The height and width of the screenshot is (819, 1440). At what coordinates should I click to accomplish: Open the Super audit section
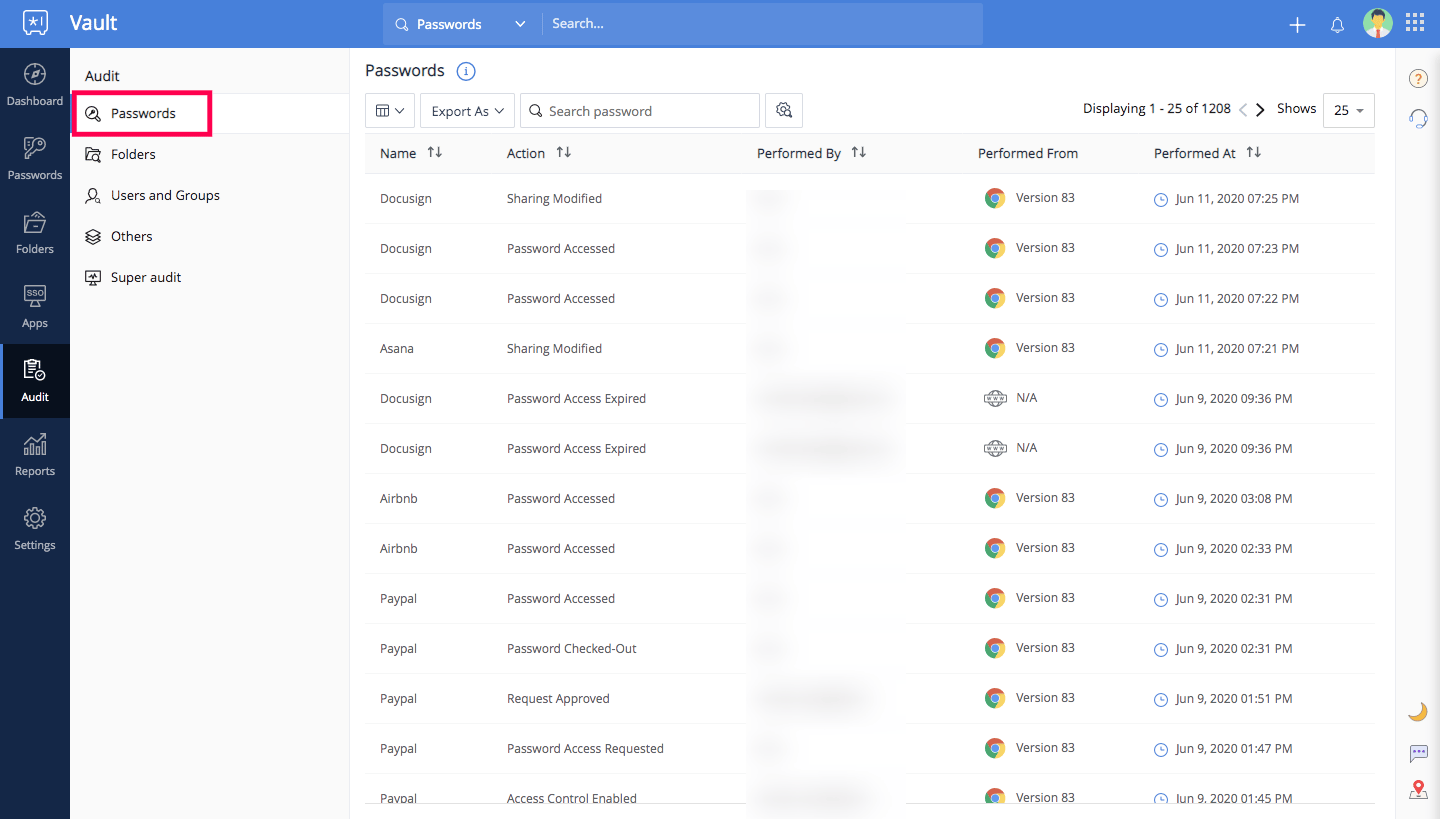tap(145, 277)
